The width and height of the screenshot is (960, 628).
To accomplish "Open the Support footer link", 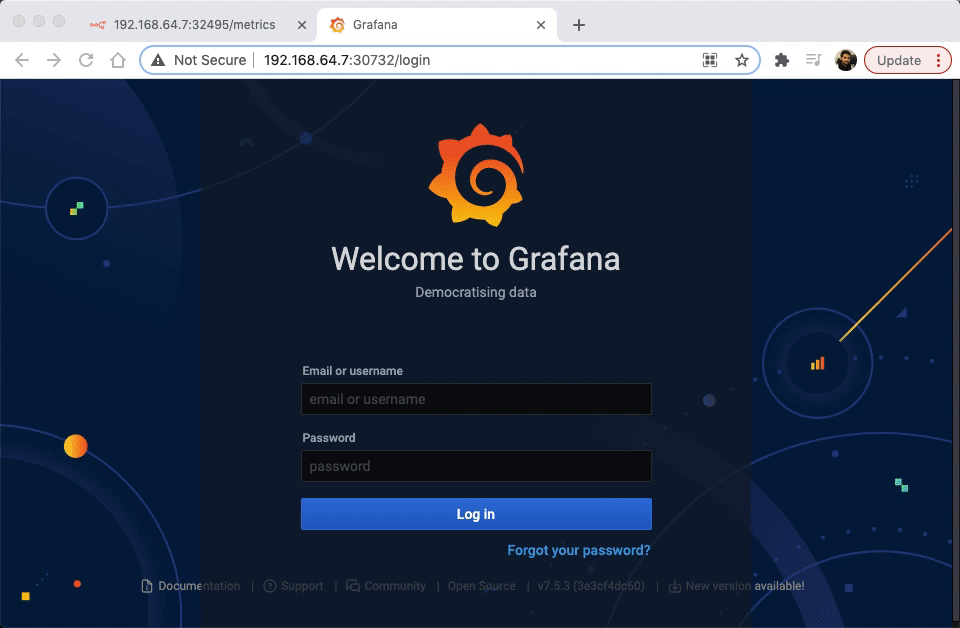I will point(302,586).
